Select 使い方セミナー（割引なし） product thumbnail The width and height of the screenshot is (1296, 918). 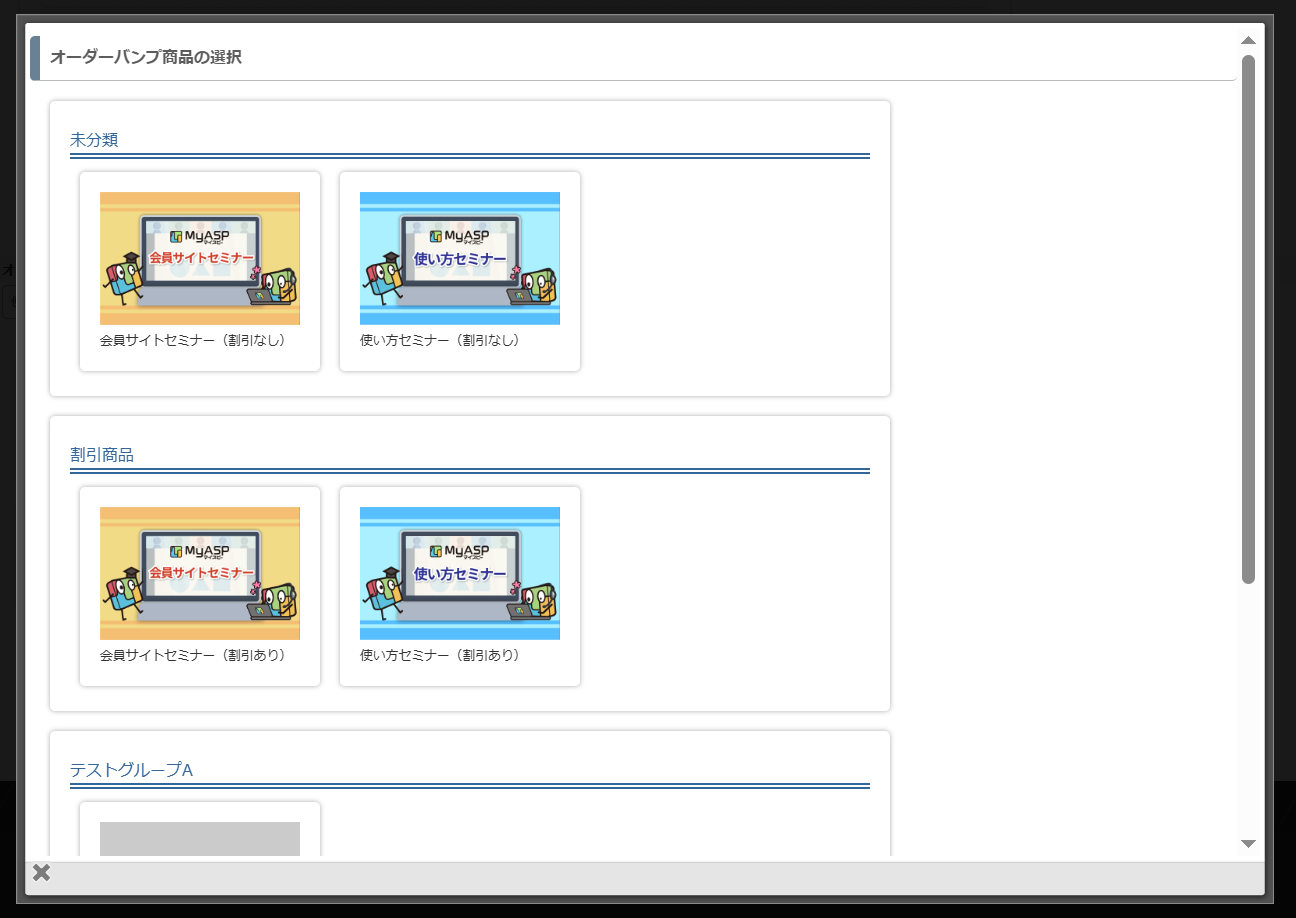460,258
